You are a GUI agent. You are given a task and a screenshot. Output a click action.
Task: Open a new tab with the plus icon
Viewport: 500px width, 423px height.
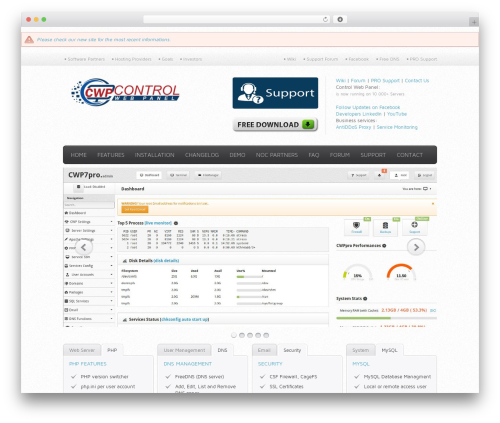tap(474, 22)
